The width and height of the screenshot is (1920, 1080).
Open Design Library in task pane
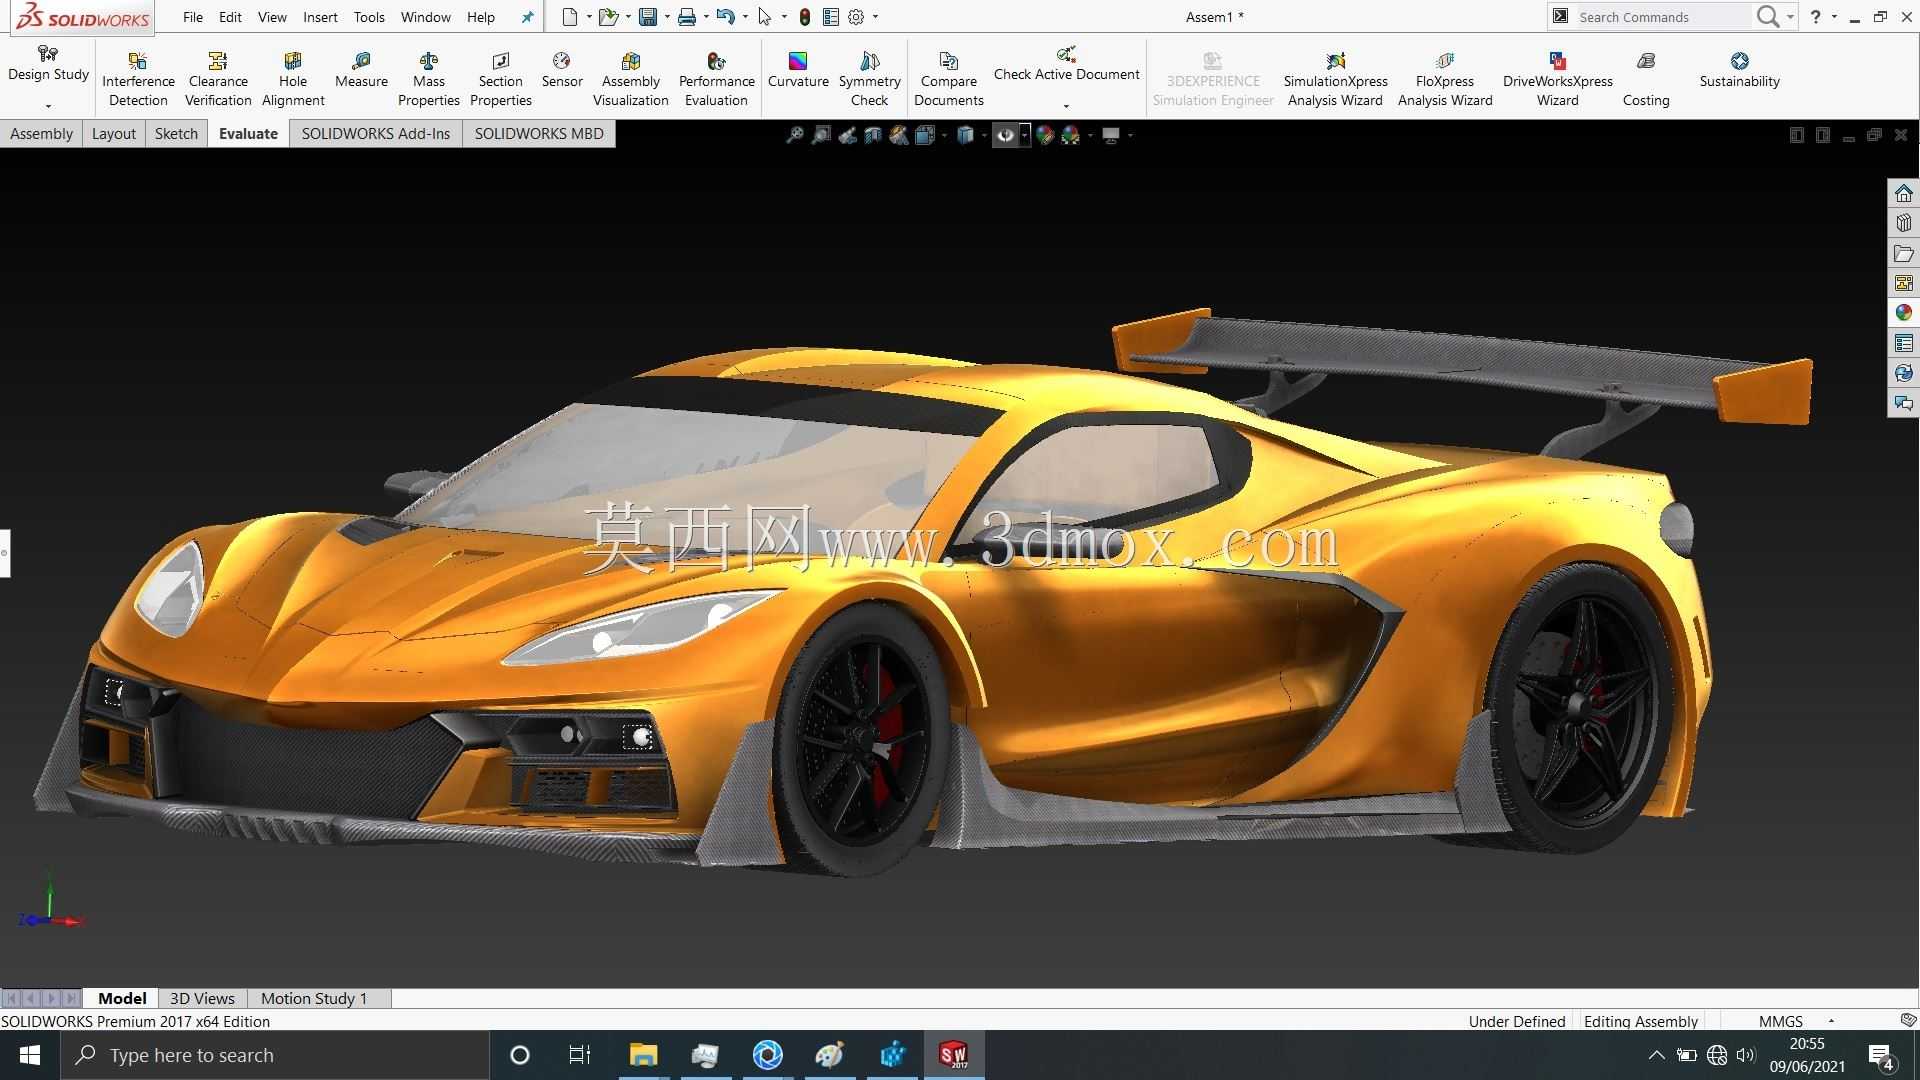pos(1903,223)
